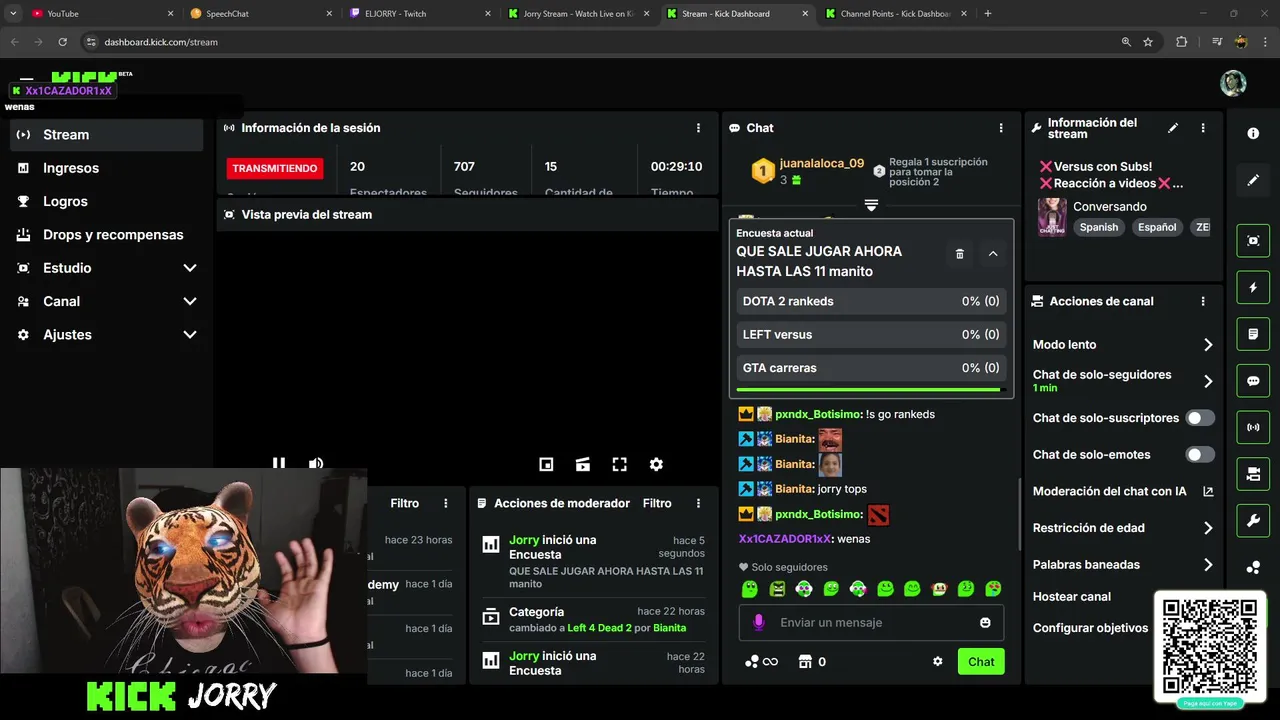Image resolution: width=1280 pixels, height=720 pixels.
Task: Focus the Enviar un mensaje input
Action: [x=870, y=622]
